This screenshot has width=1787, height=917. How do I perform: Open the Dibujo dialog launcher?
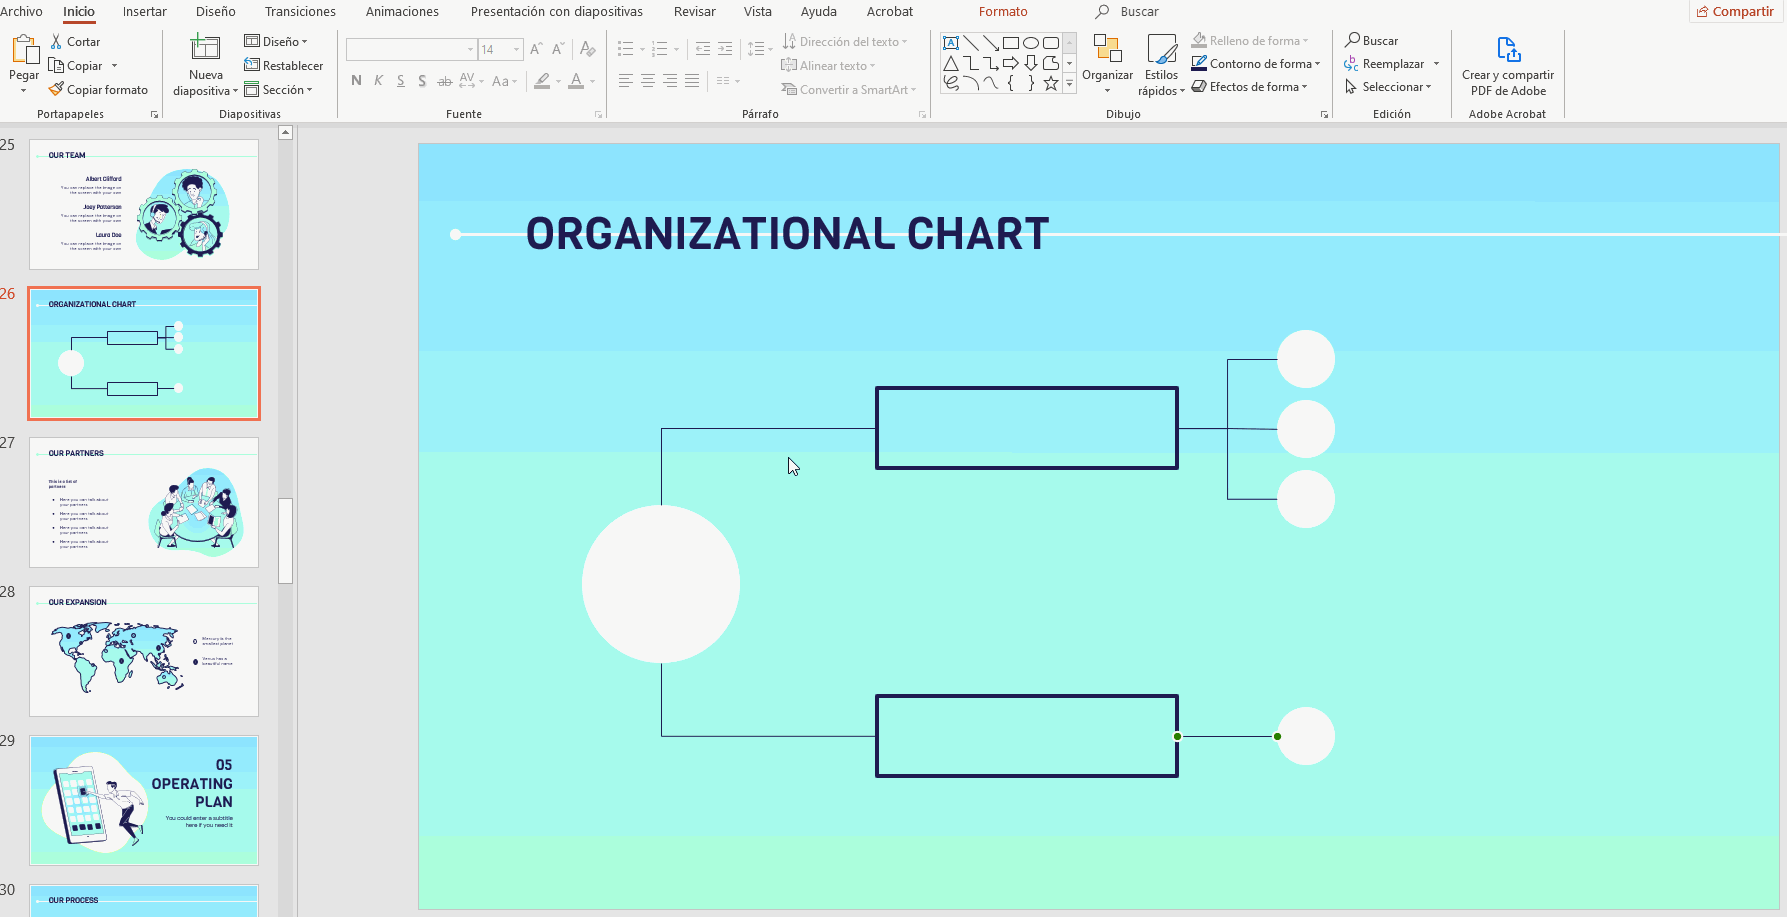pos(1324,115)
